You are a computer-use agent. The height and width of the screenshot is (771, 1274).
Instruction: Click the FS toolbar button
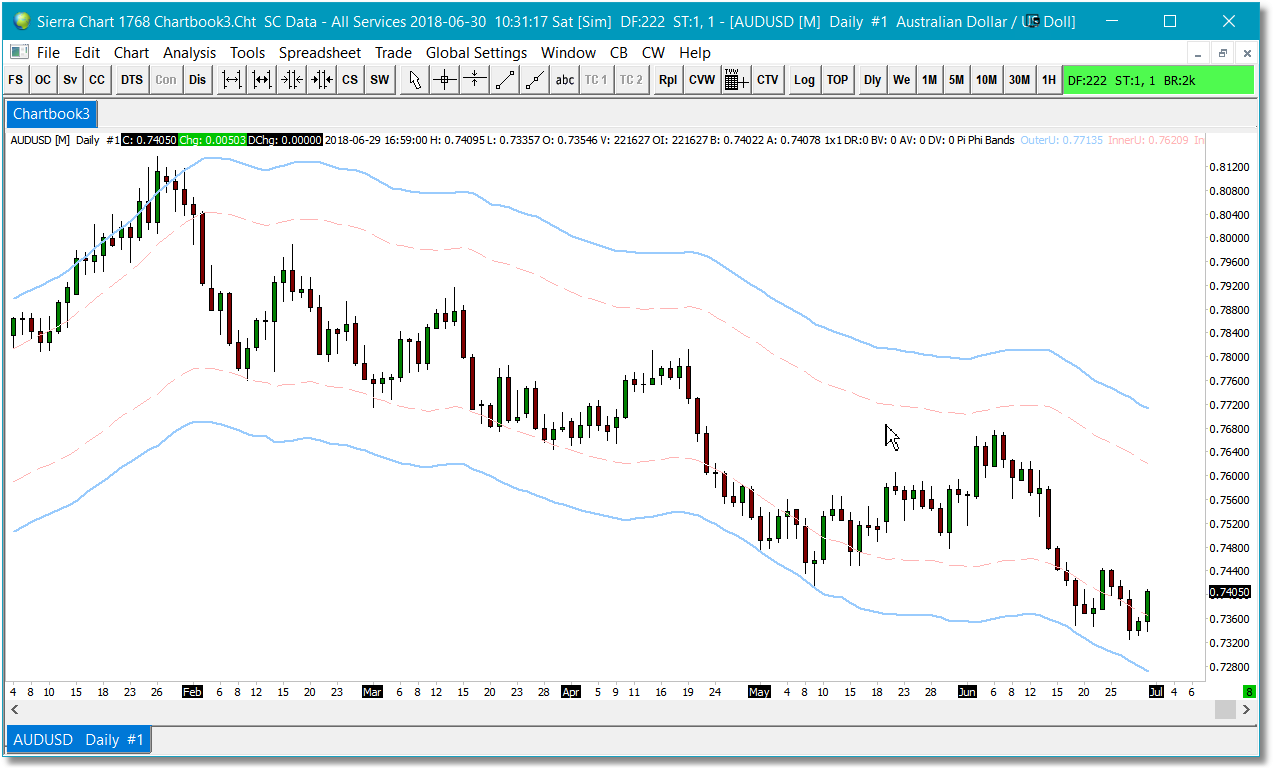(x=16, y=80)
